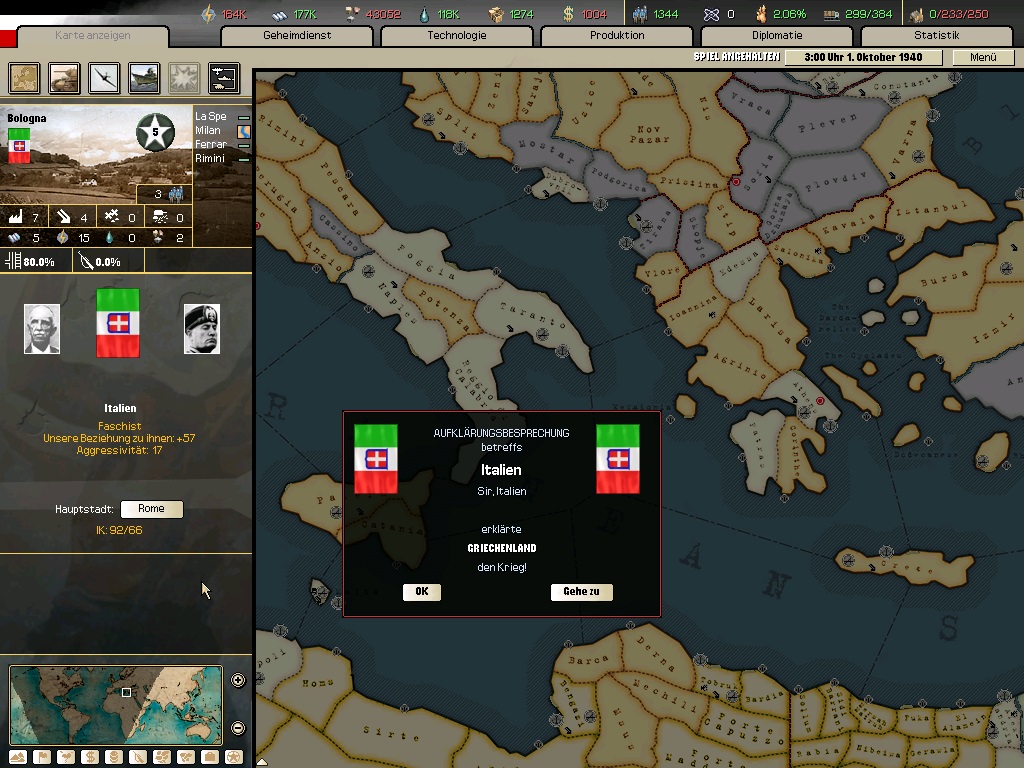Select the partisan rifle map mode icon

click(x=138, y=757)
